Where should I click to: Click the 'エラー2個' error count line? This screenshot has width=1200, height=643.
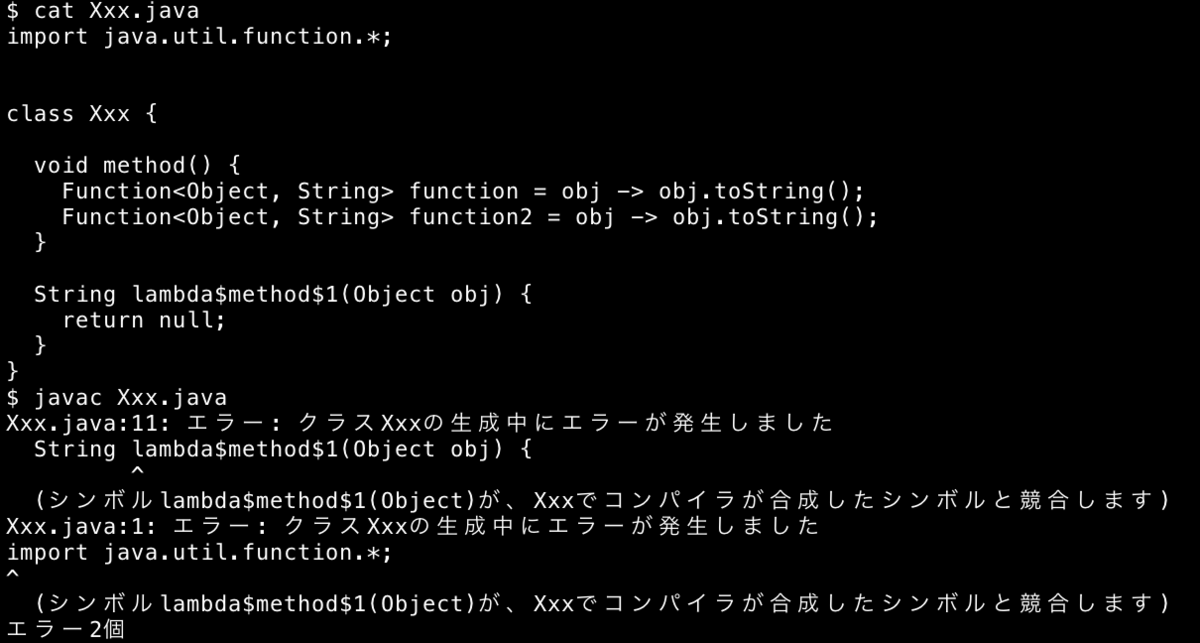coord(65,630)
